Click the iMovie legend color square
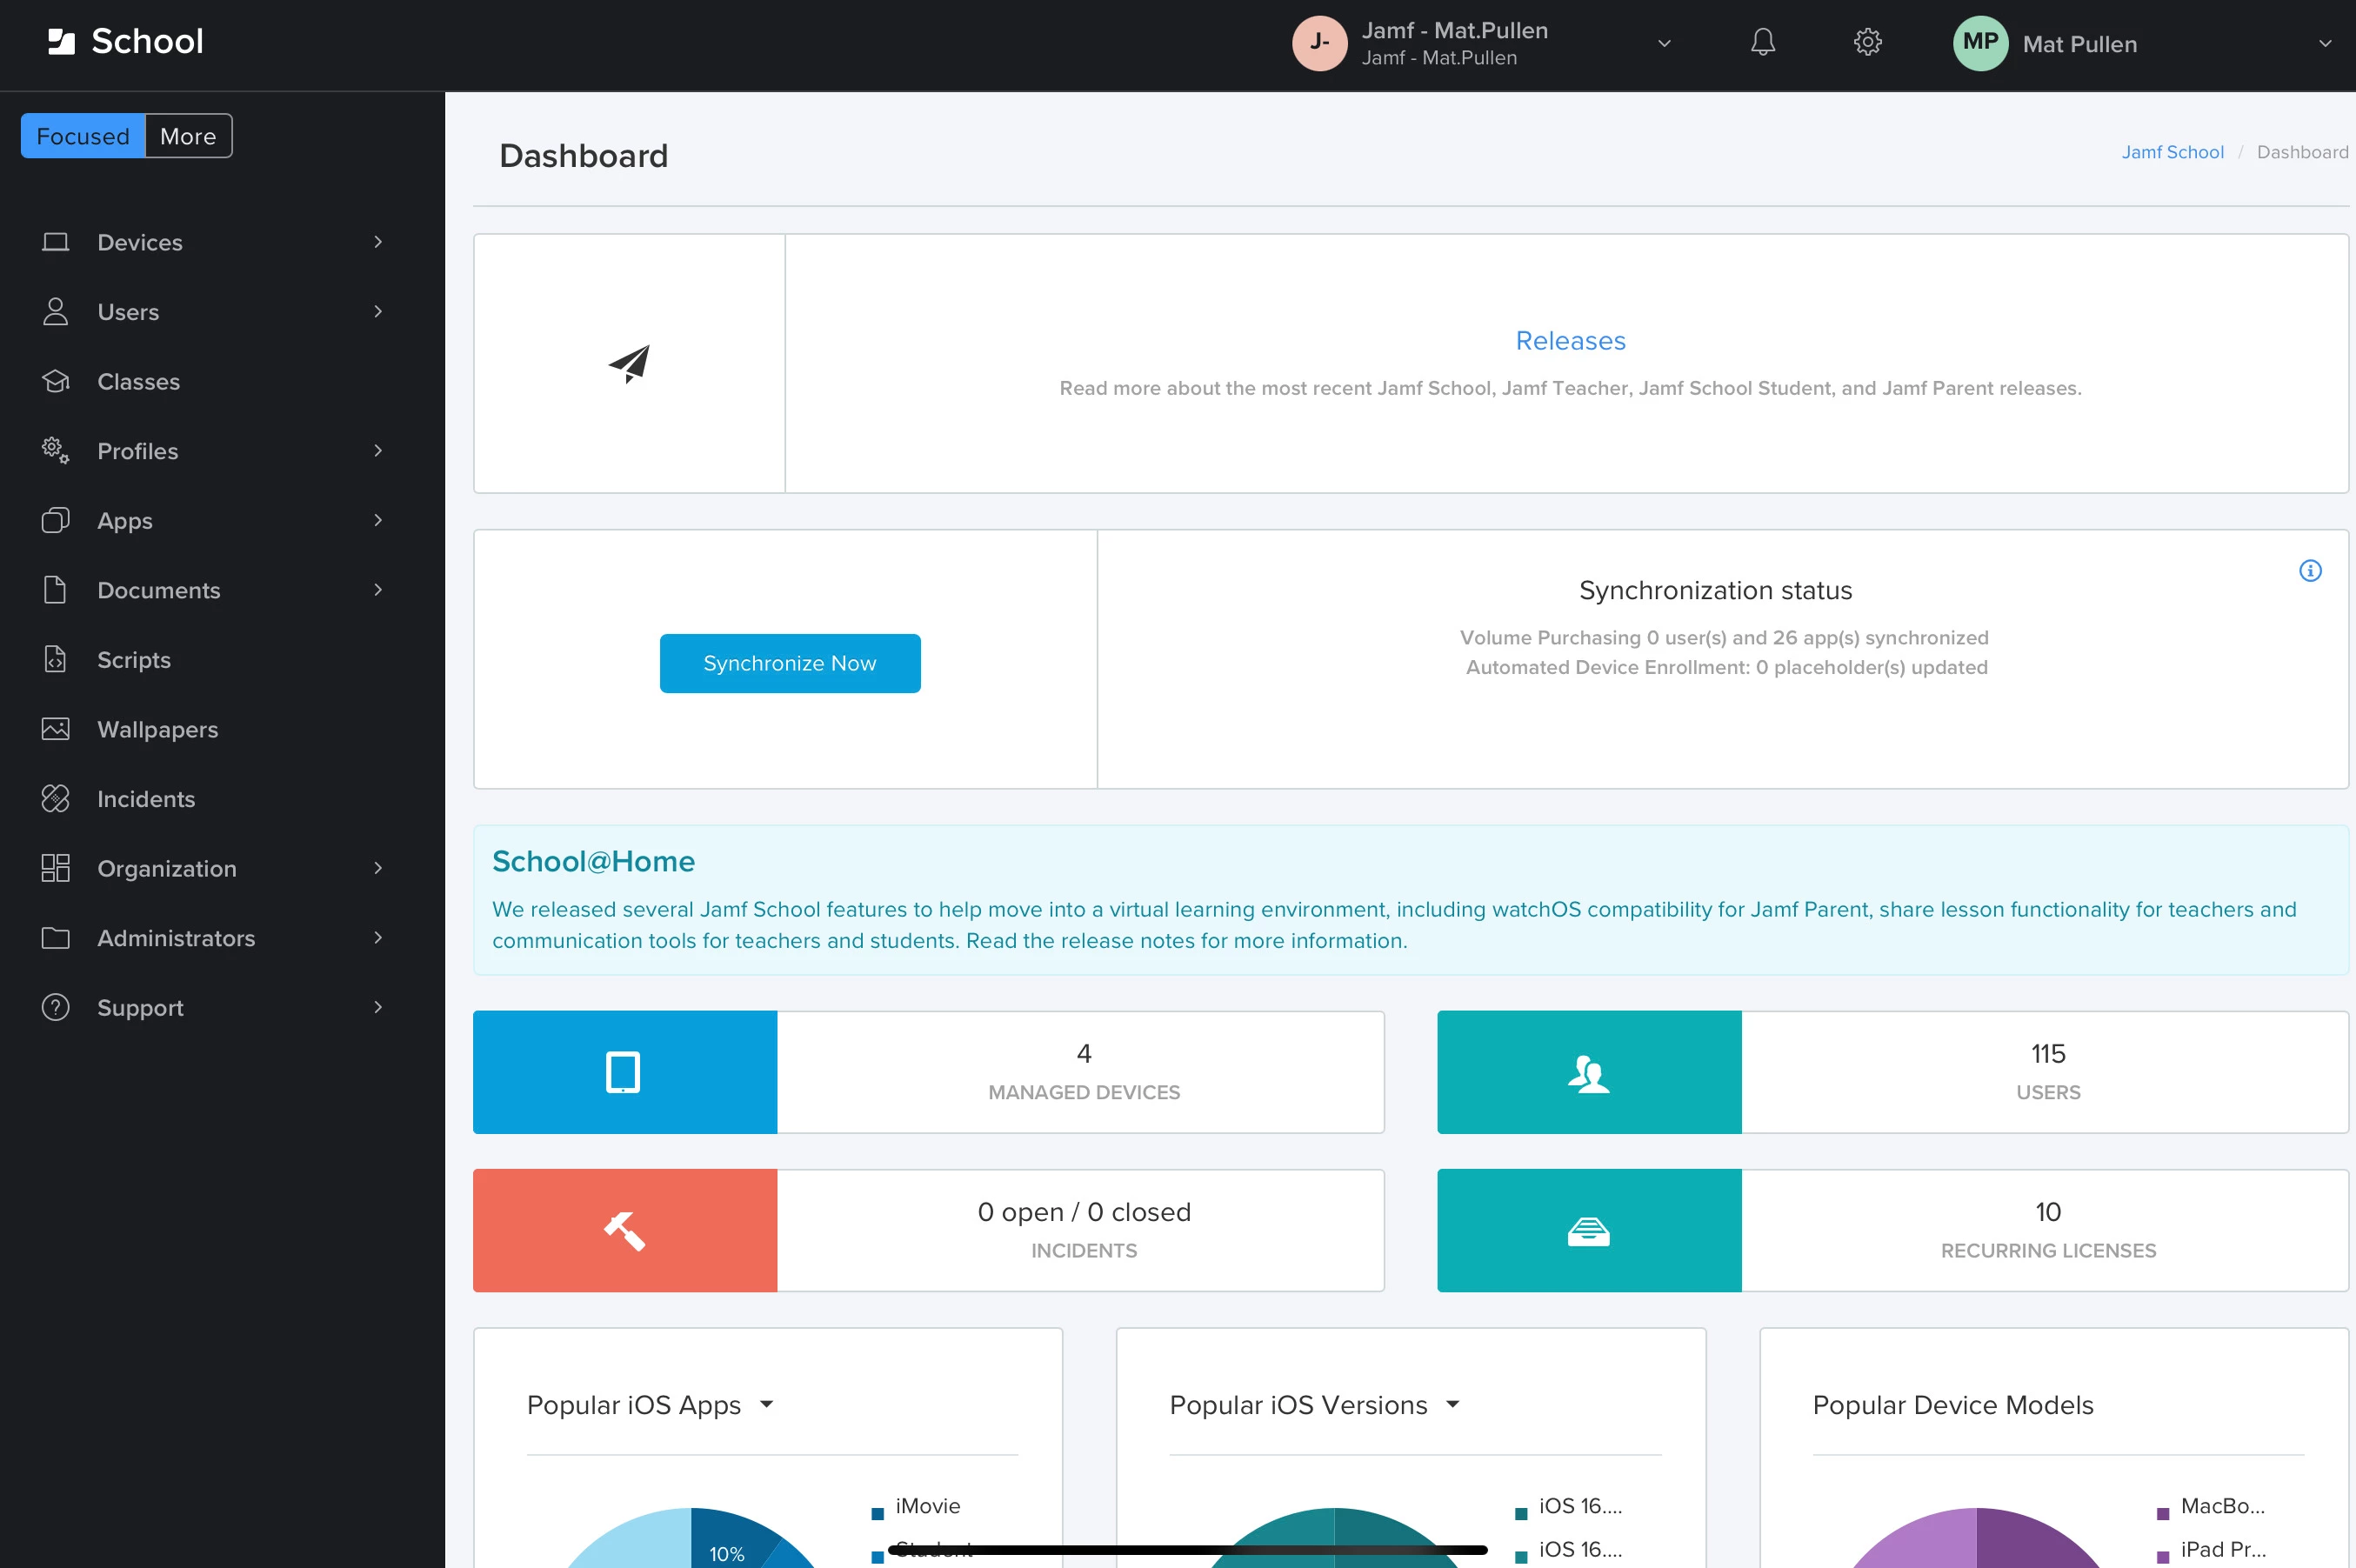The width and height of the screenshot is (2356, 1568). pos(878,1513)
